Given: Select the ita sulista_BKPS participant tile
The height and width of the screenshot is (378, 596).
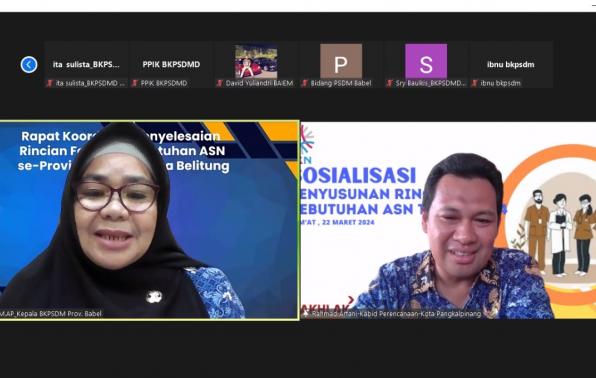Looking at the screenshot, I should [86, 65].
